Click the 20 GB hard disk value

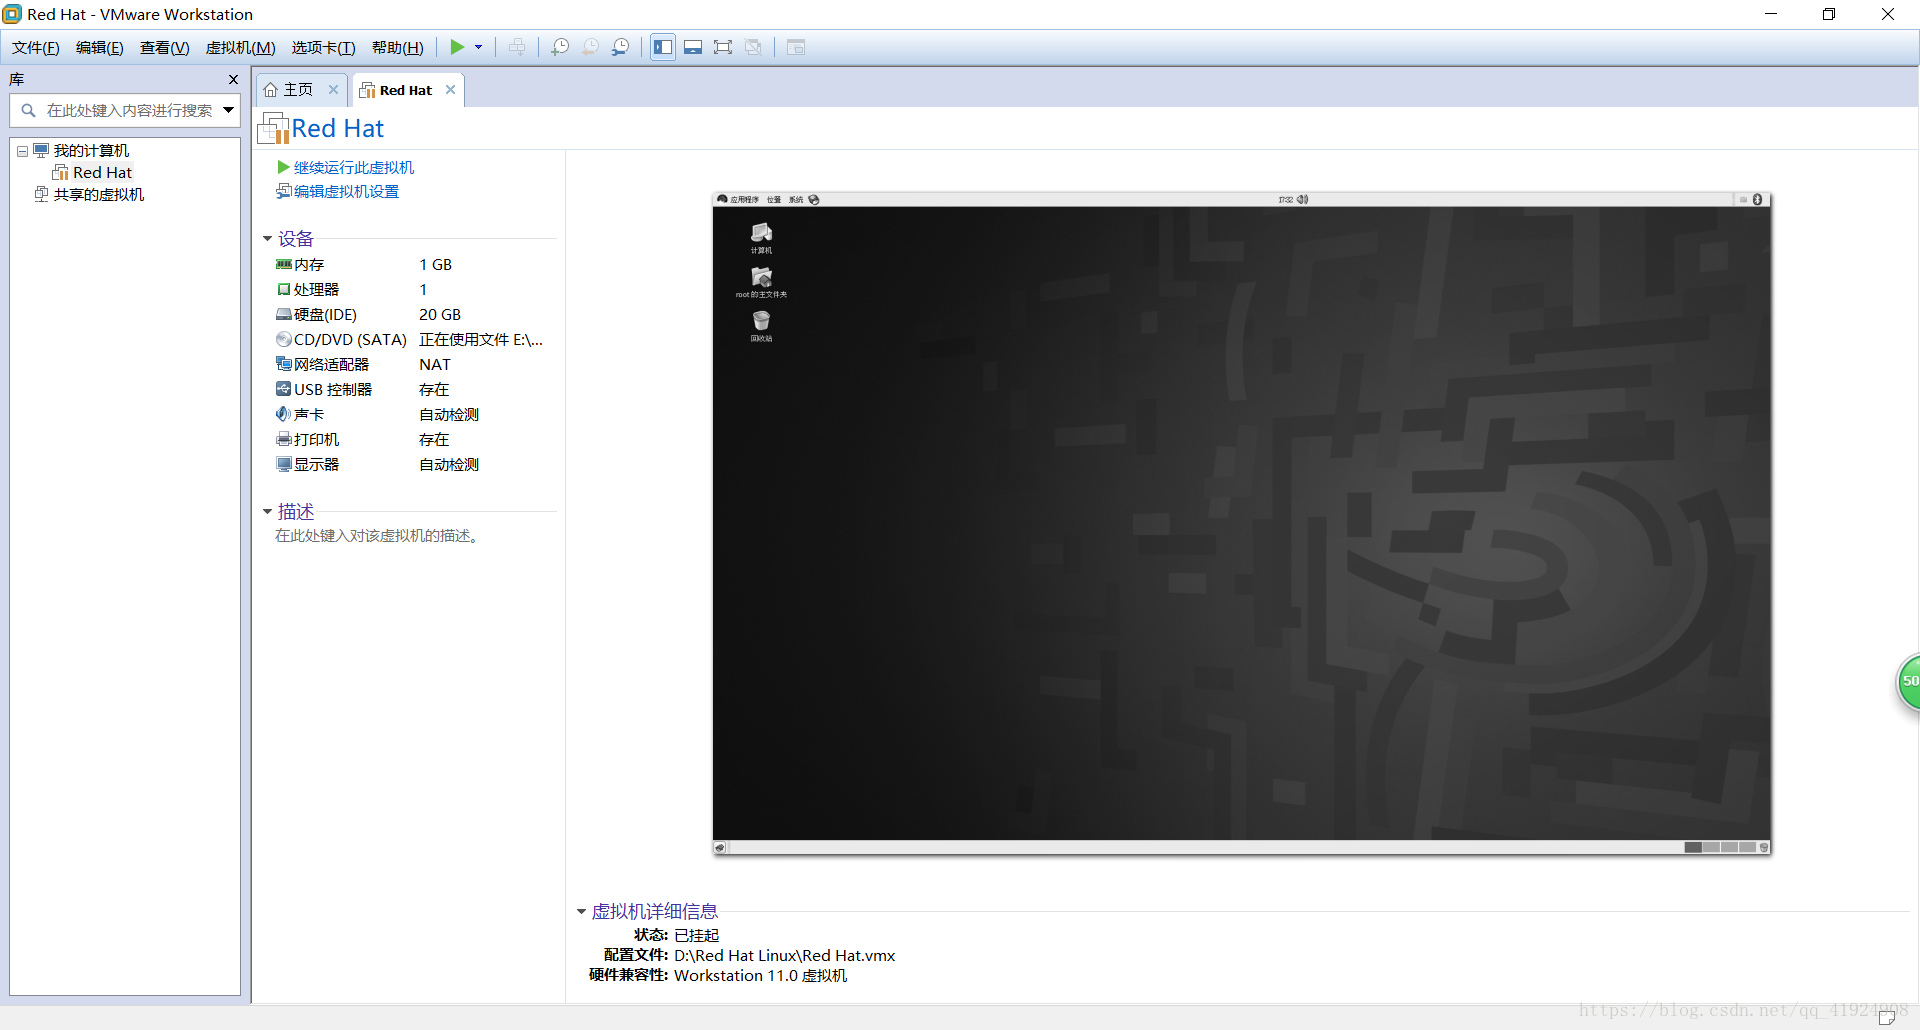440,315
